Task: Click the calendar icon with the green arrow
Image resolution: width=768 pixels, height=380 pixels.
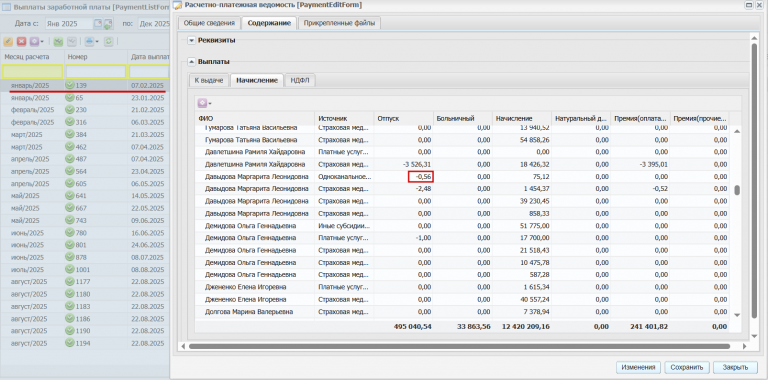Action: pyautogui.click(x=108, y=23)
